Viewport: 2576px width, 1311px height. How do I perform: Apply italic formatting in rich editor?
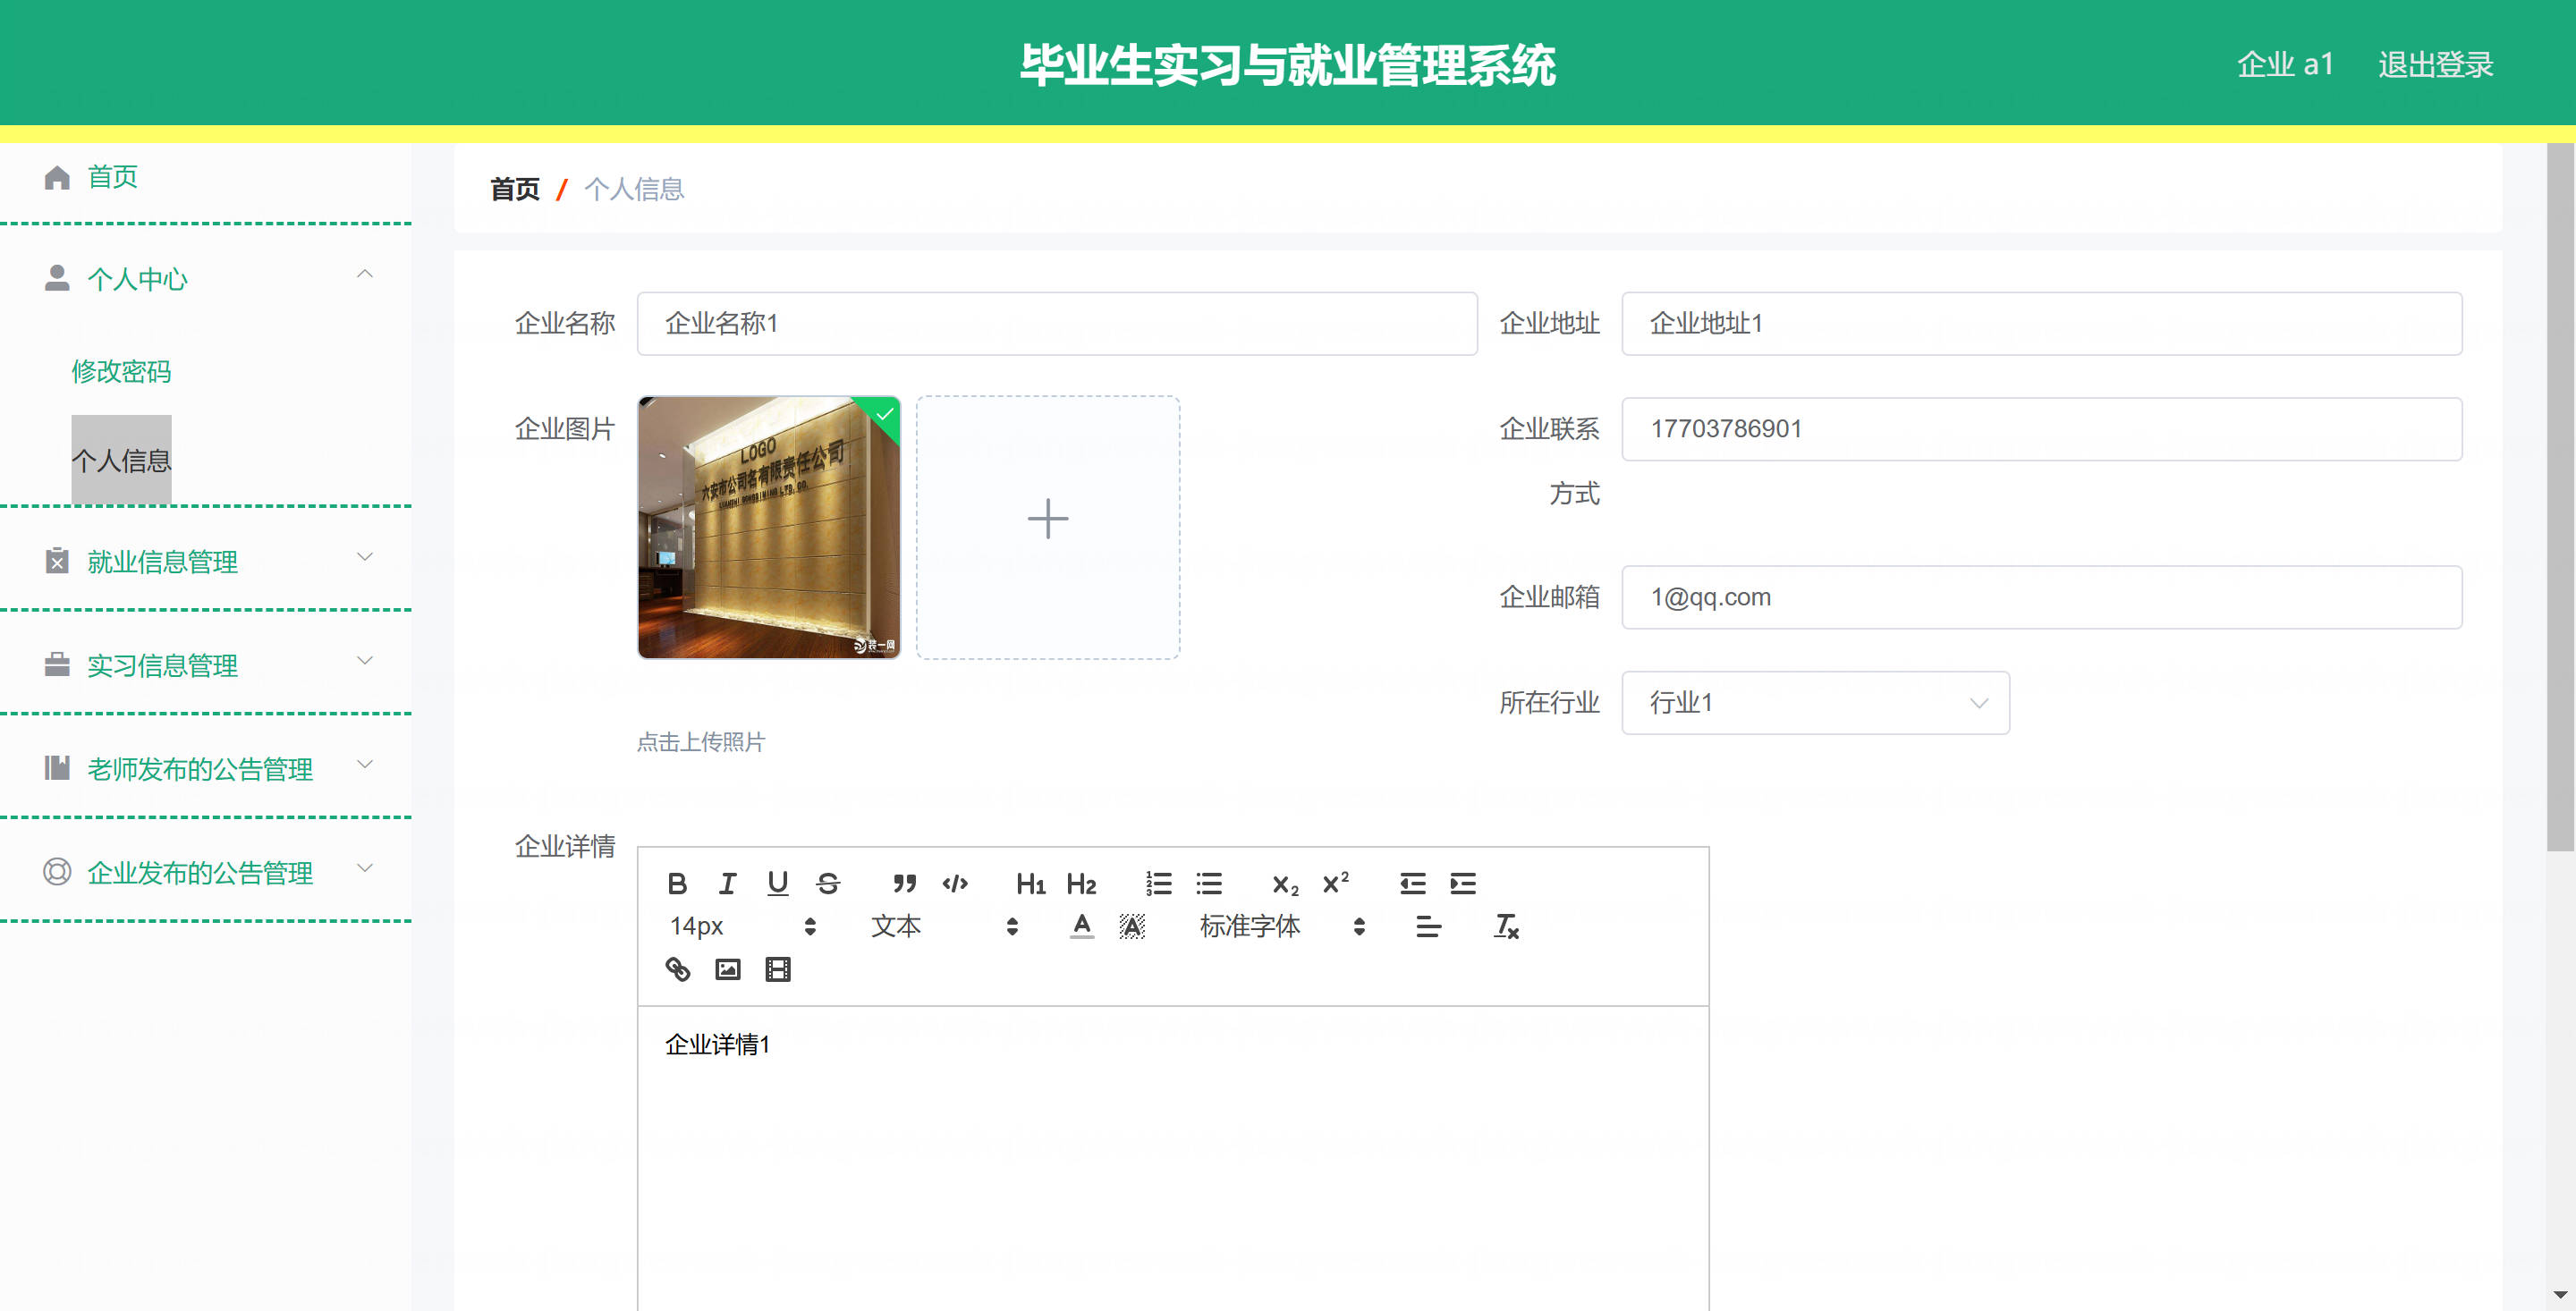[x=727, y=883]
